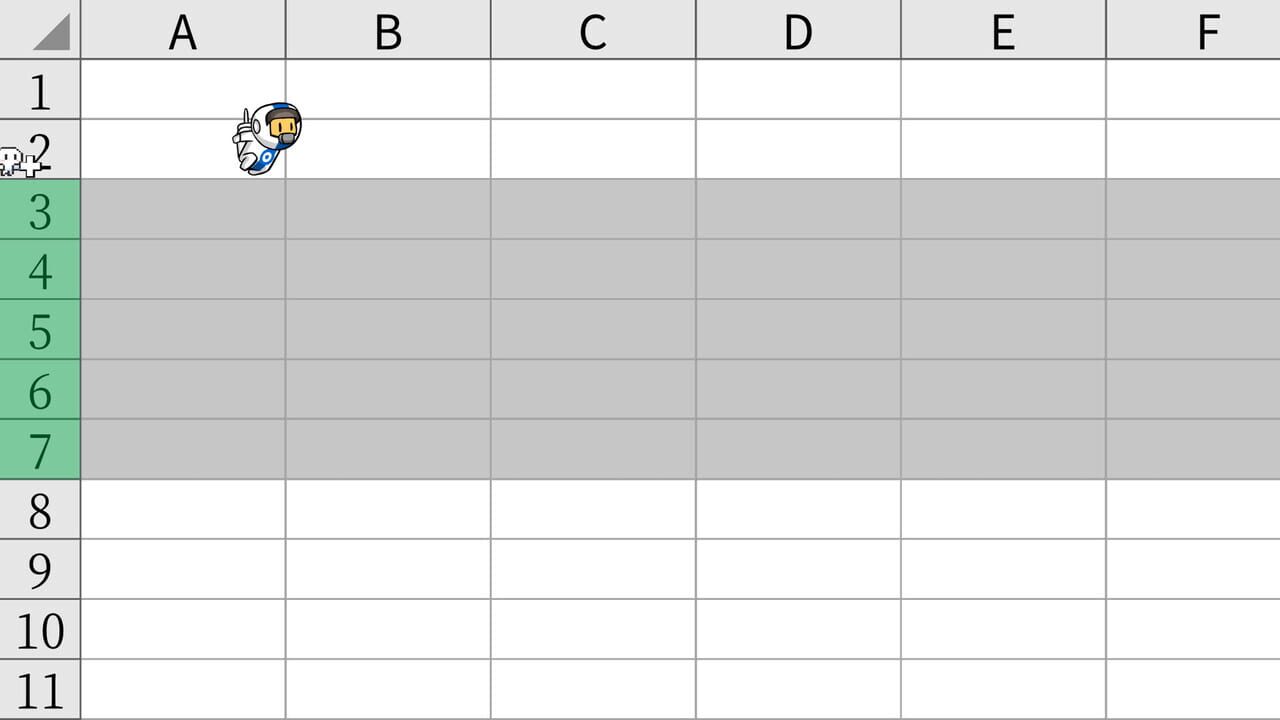1280x720 pixels.
Task: Click the astronaut mascot image
Action: [267, 138]
